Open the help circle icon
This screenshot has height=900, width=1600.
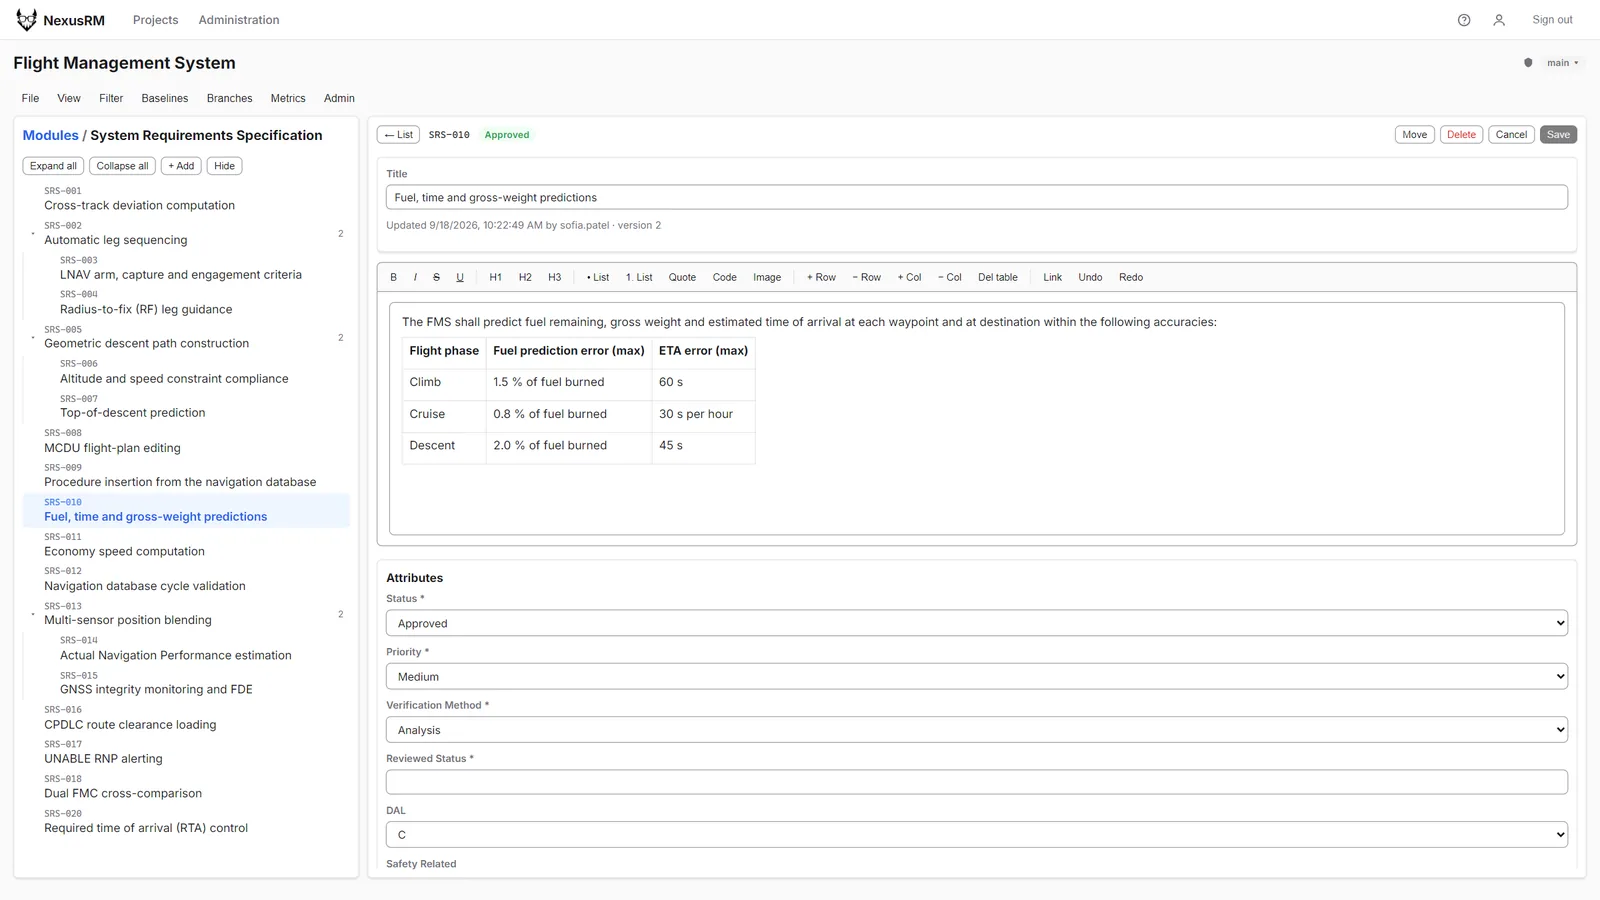(1464, 20)
